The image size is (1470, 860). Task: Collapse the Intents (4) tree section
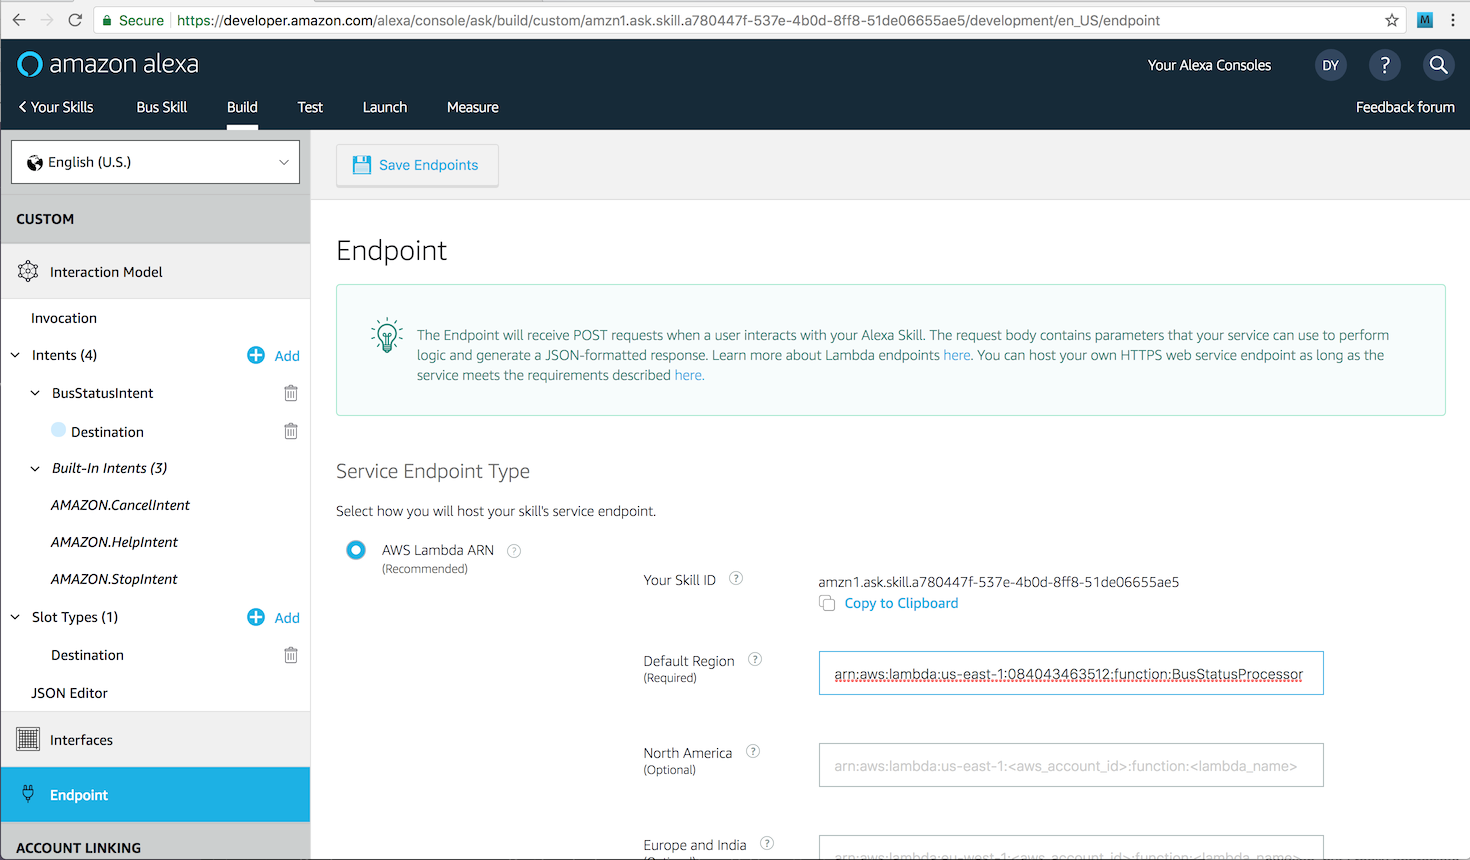coord(15,355)
